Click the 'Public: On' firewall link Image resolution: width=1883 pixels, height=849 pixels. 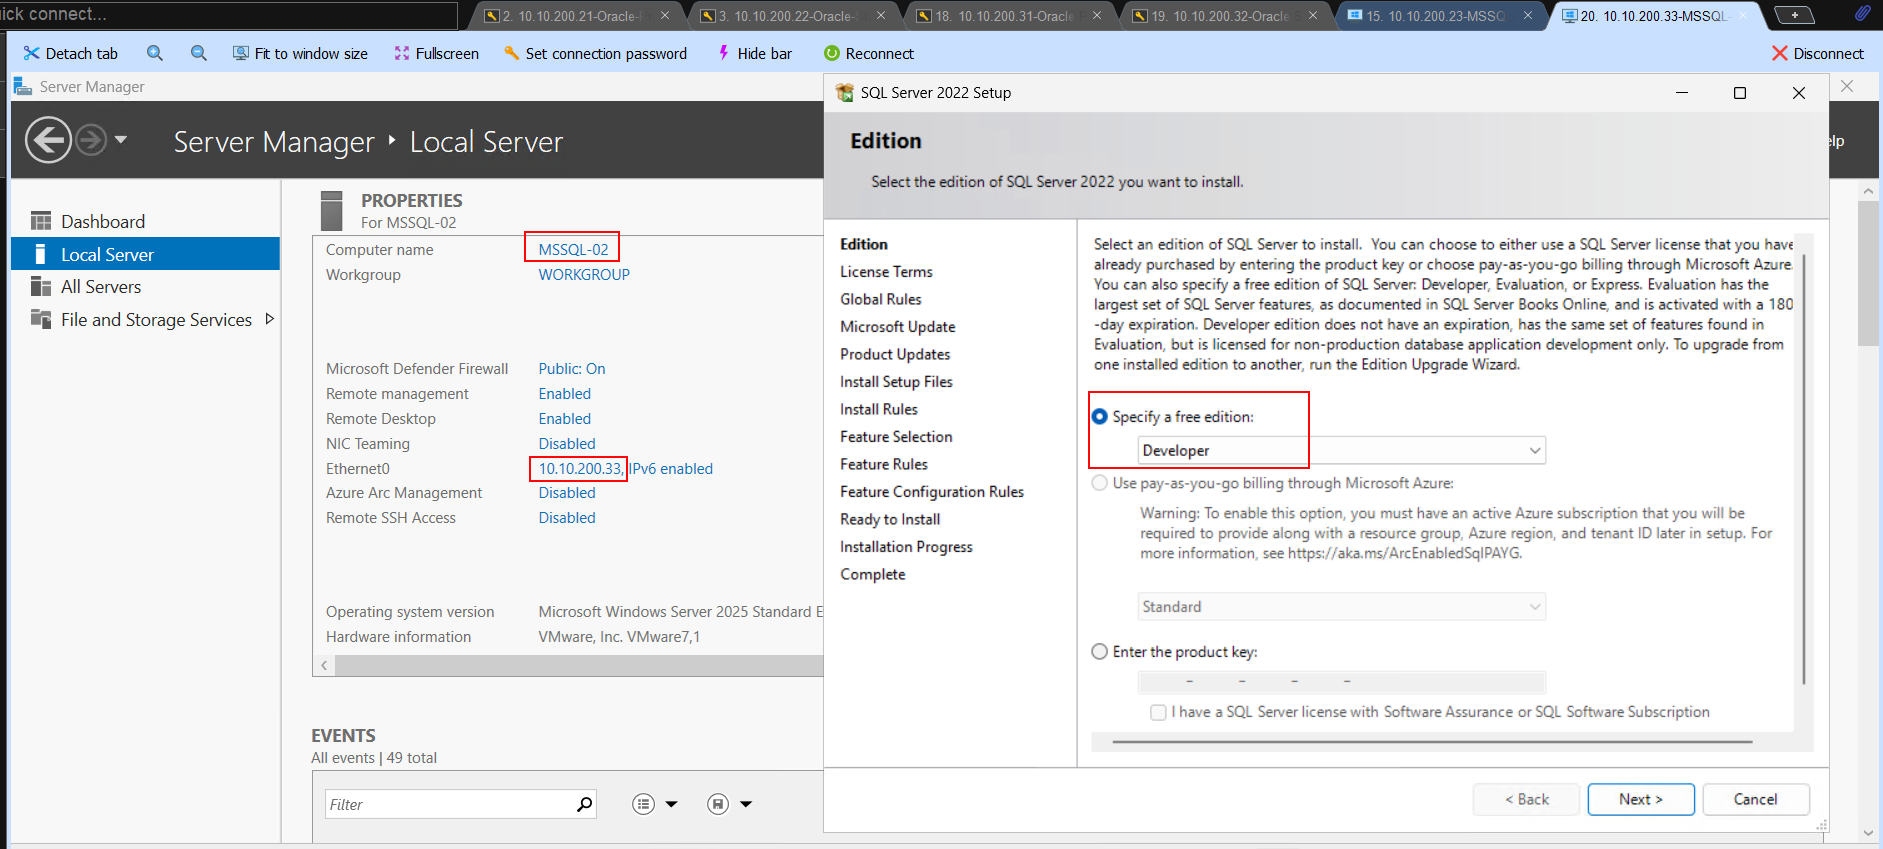pyautogui.click(x=572, y=369)
